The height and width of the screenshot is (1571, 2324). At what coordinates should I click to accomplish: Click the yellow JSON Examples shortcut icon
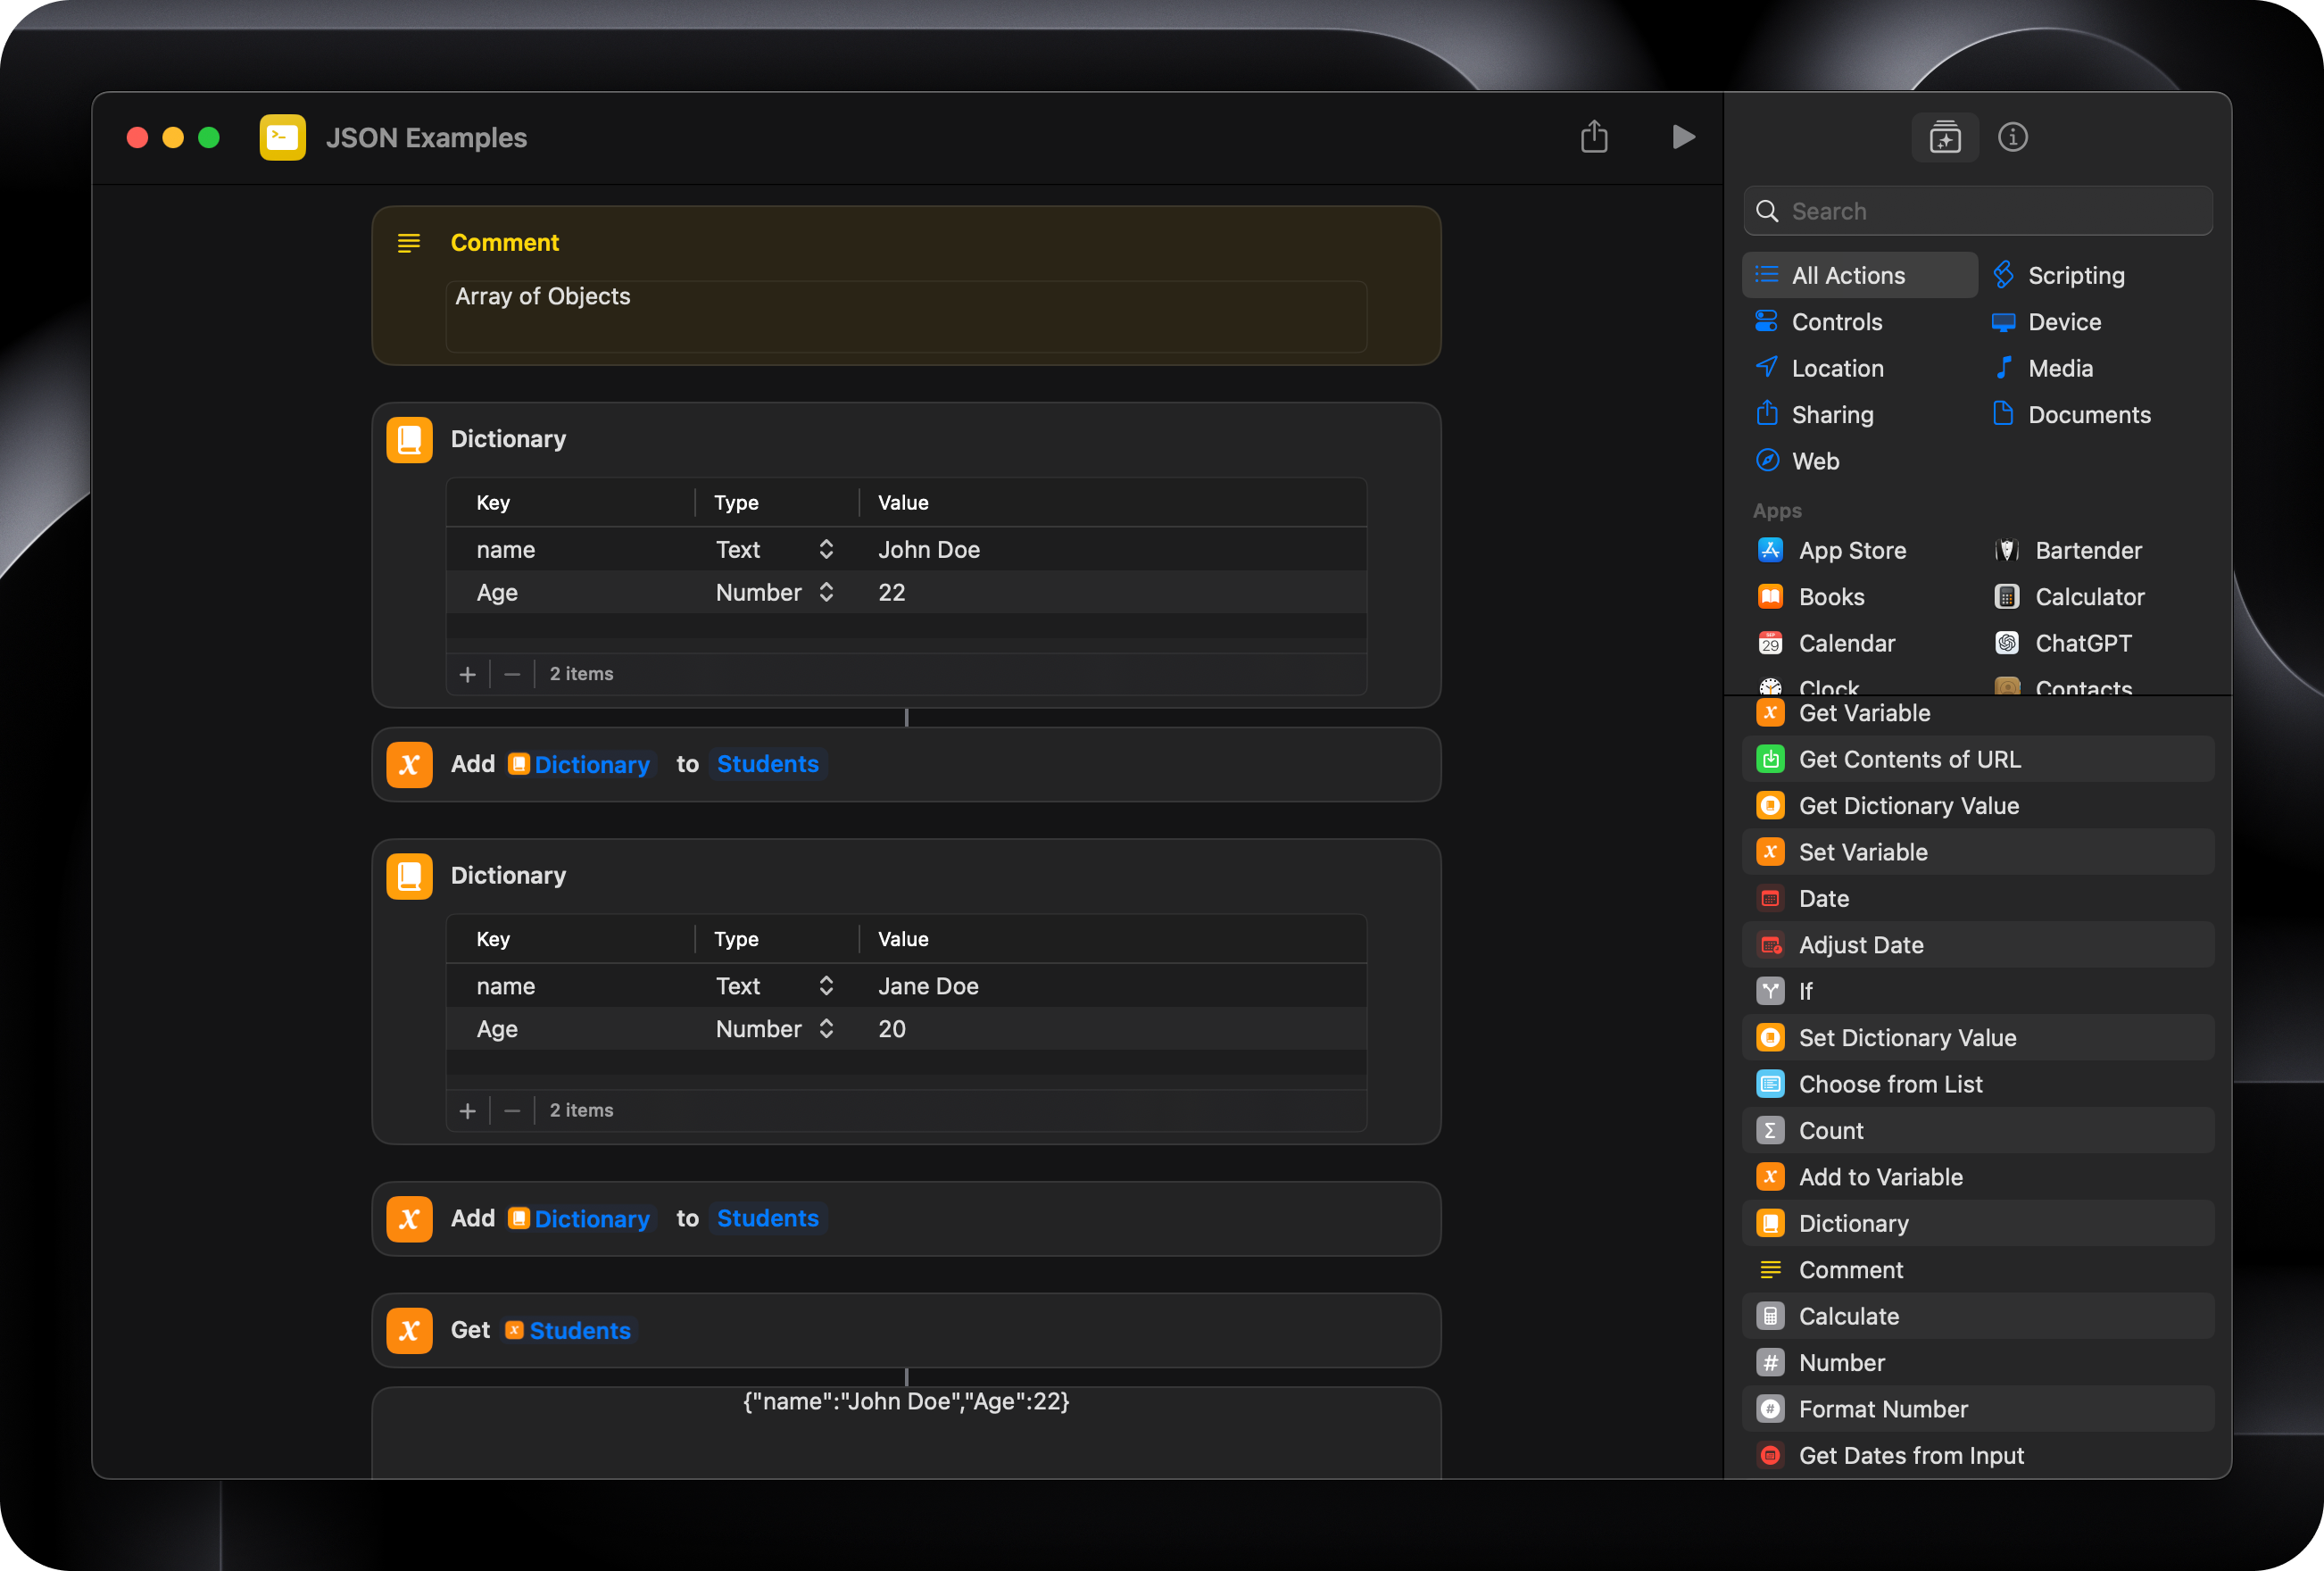(282, 137)
